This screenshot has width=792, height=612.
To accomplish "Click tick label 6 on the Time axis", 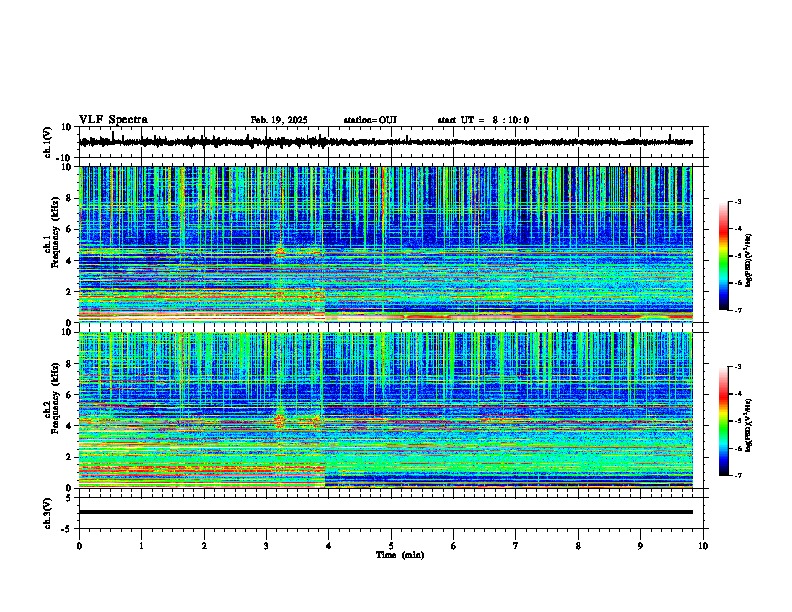I will [x=454, y=546].
